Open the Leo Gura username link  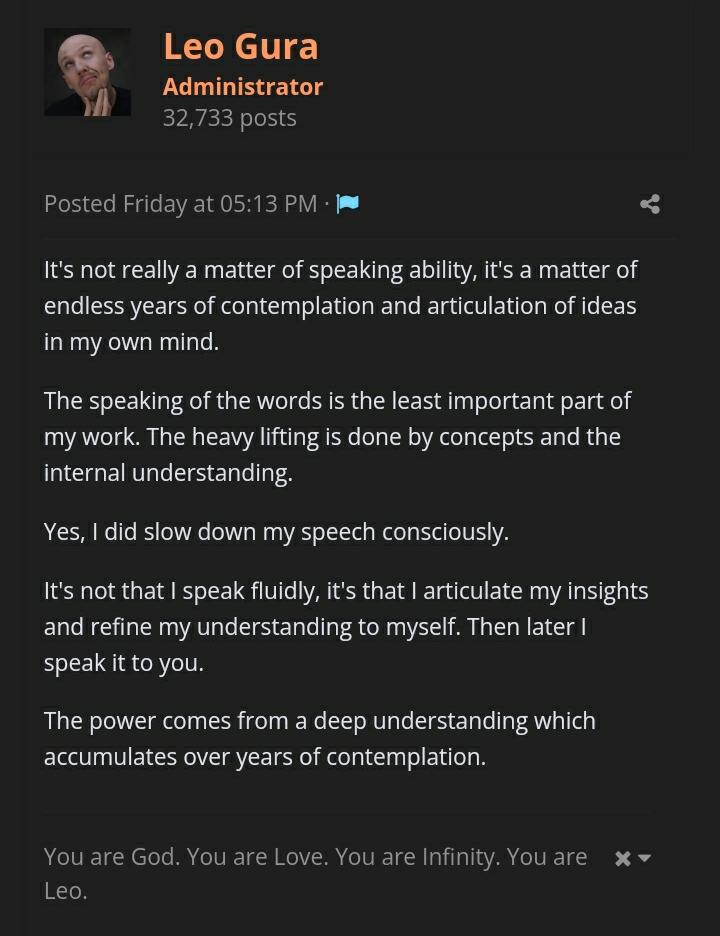[240, 46]
